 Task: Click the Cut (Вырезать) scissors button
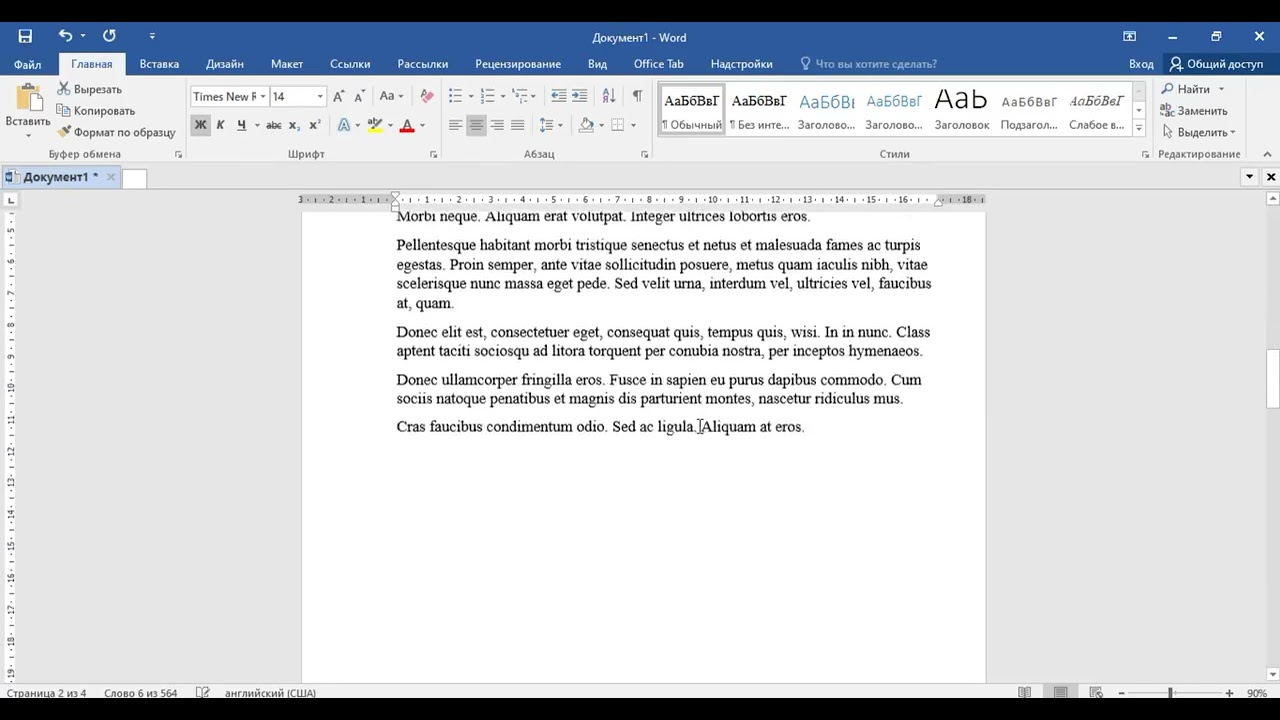(90, 89)
